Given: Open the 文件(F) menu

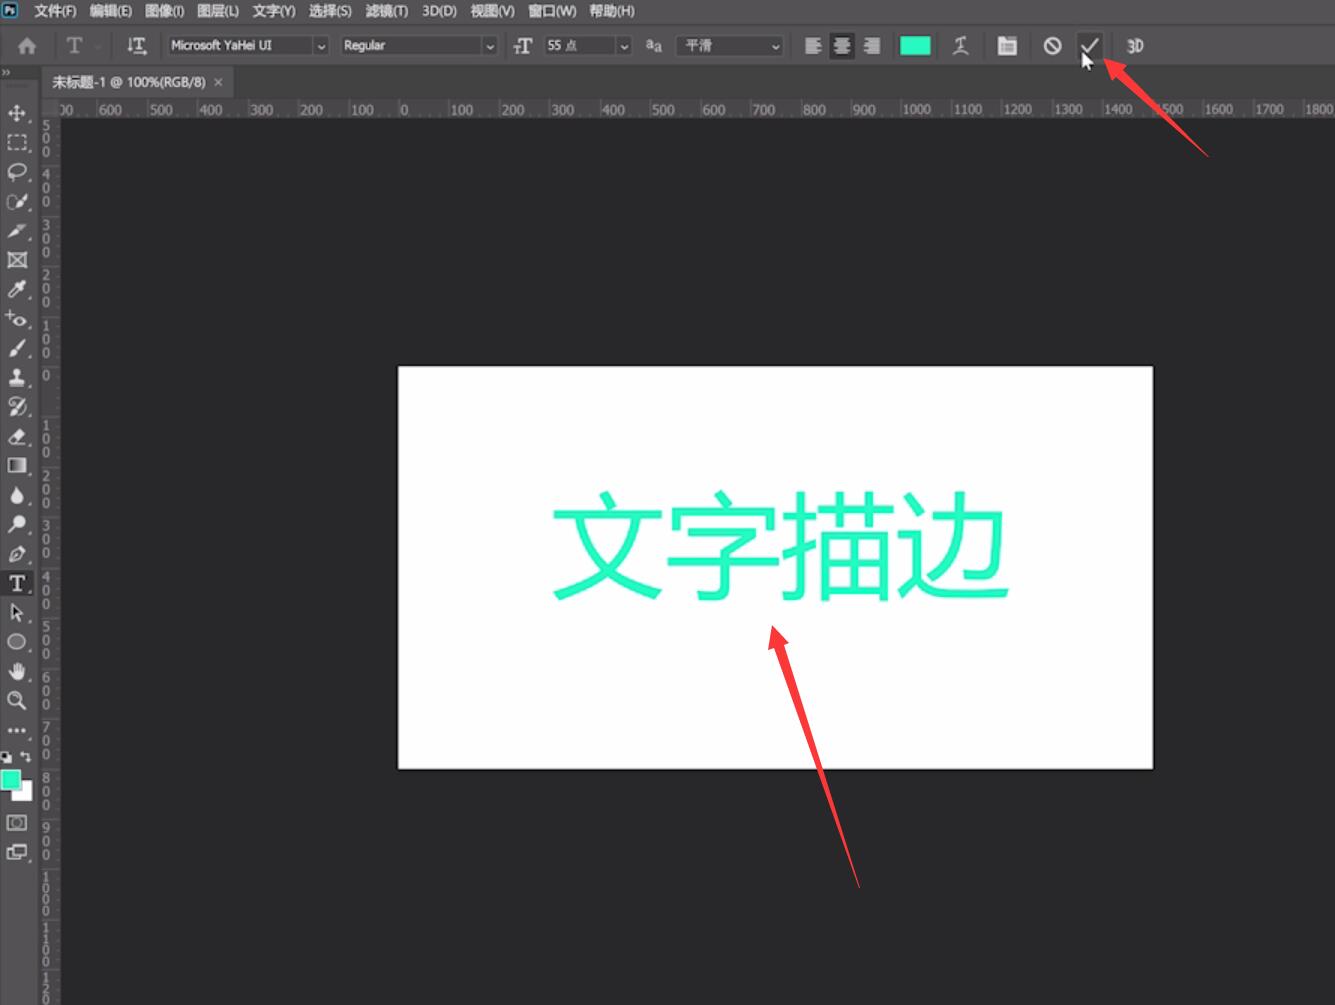Looking at the screenshot, I should (x=56, y=11).
